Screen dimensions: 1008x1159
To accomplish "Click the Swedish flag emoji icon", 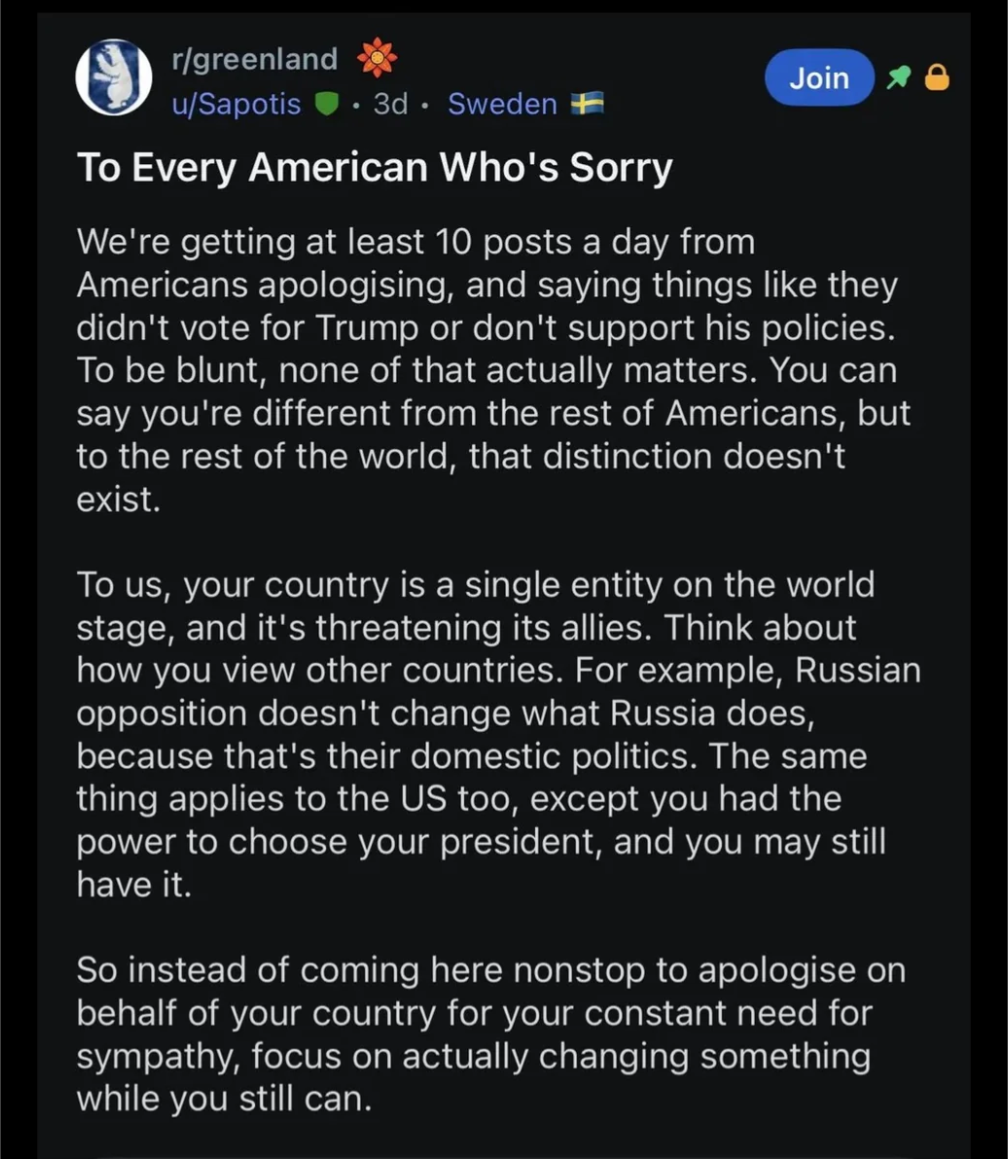I will coord(588,103).
